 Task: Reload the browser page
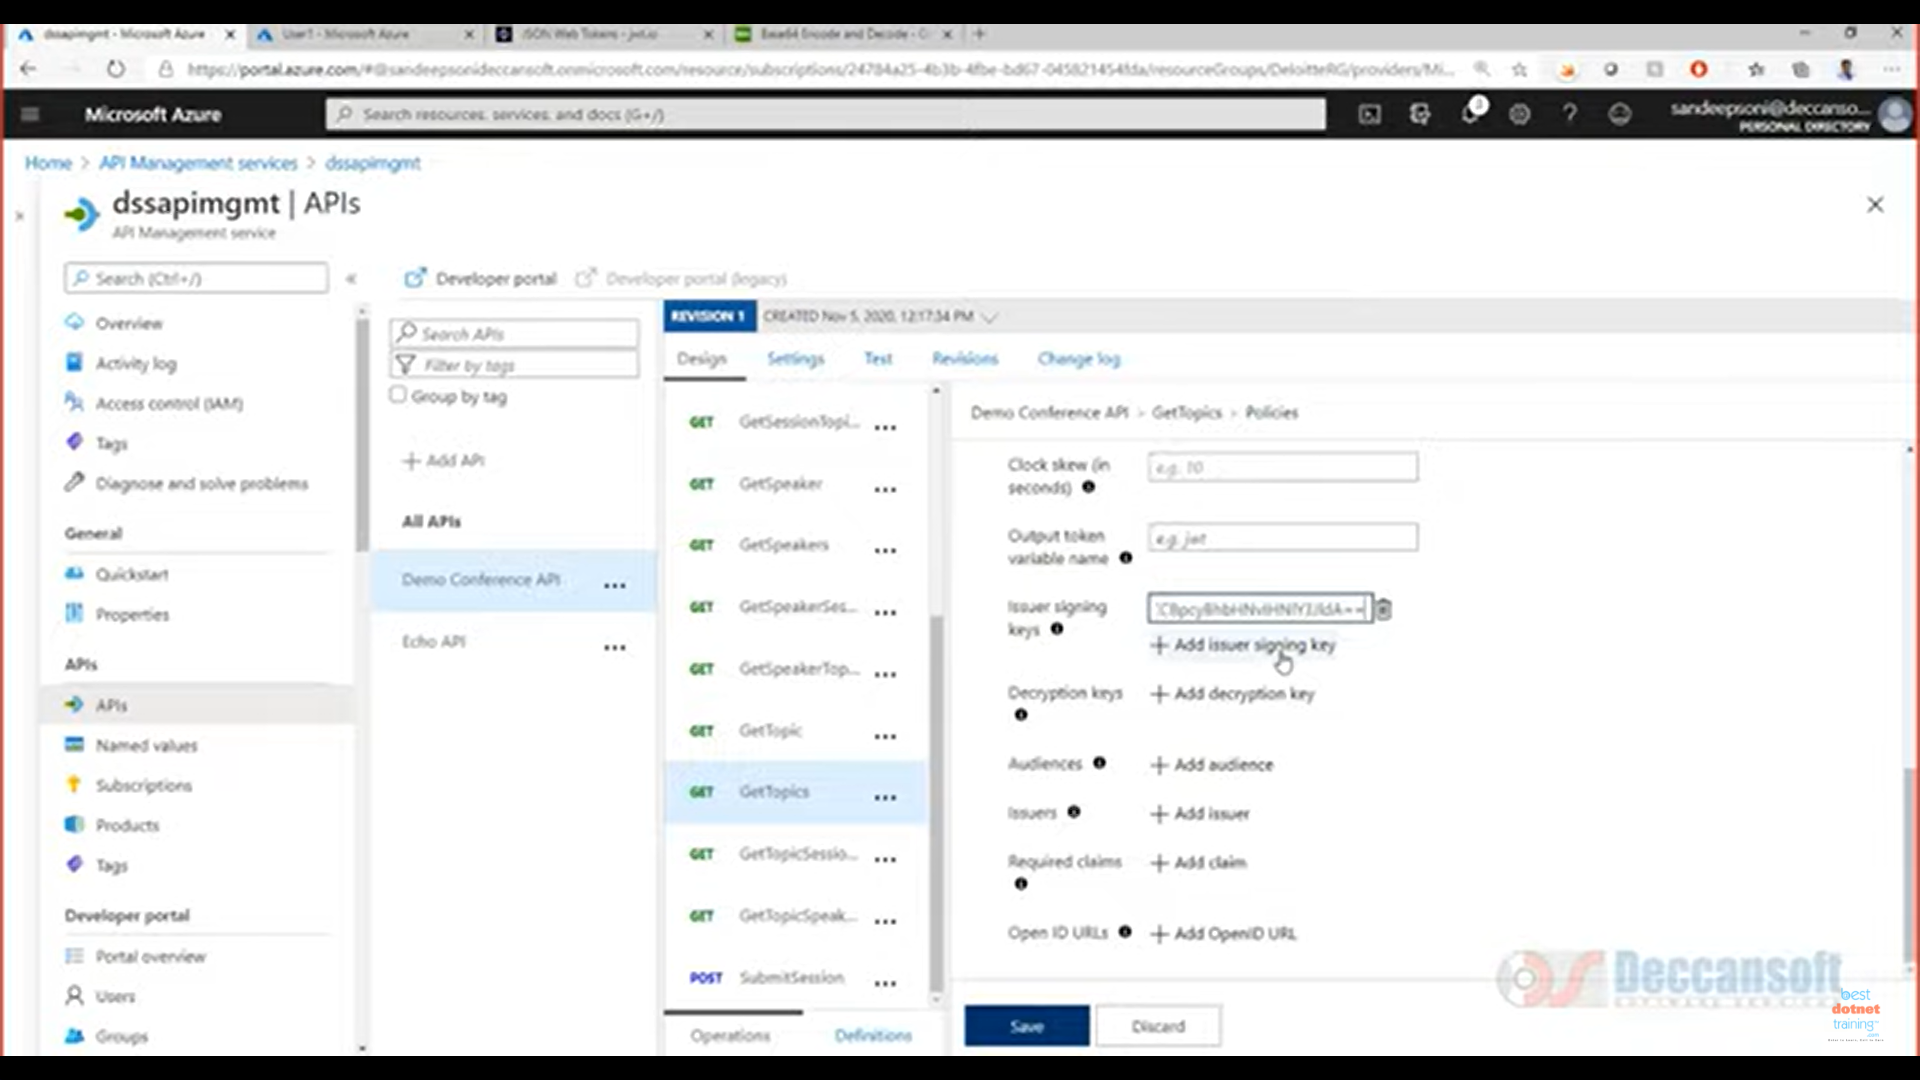[x=116, y=69]
